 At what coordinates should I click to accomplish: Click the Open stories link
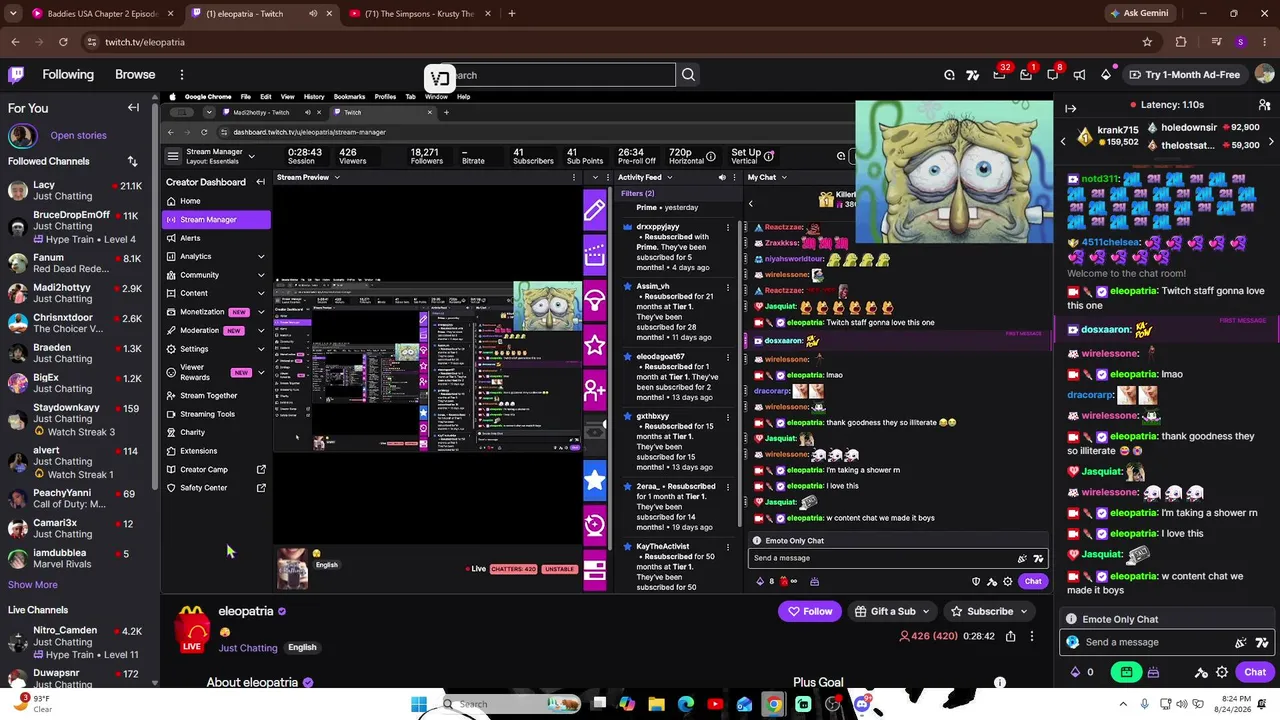[x=78, y=136]
